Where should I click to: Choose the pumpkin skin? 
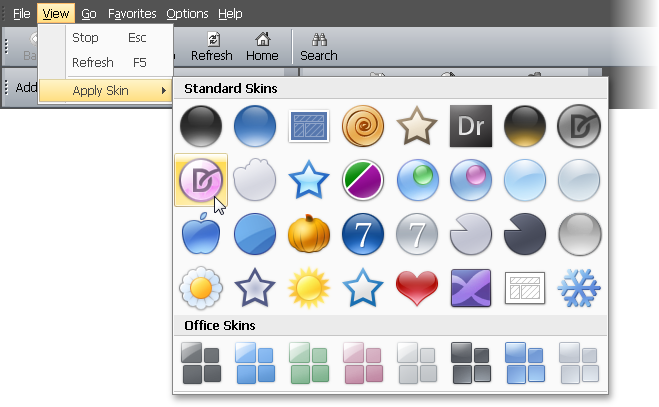[309, 234]
